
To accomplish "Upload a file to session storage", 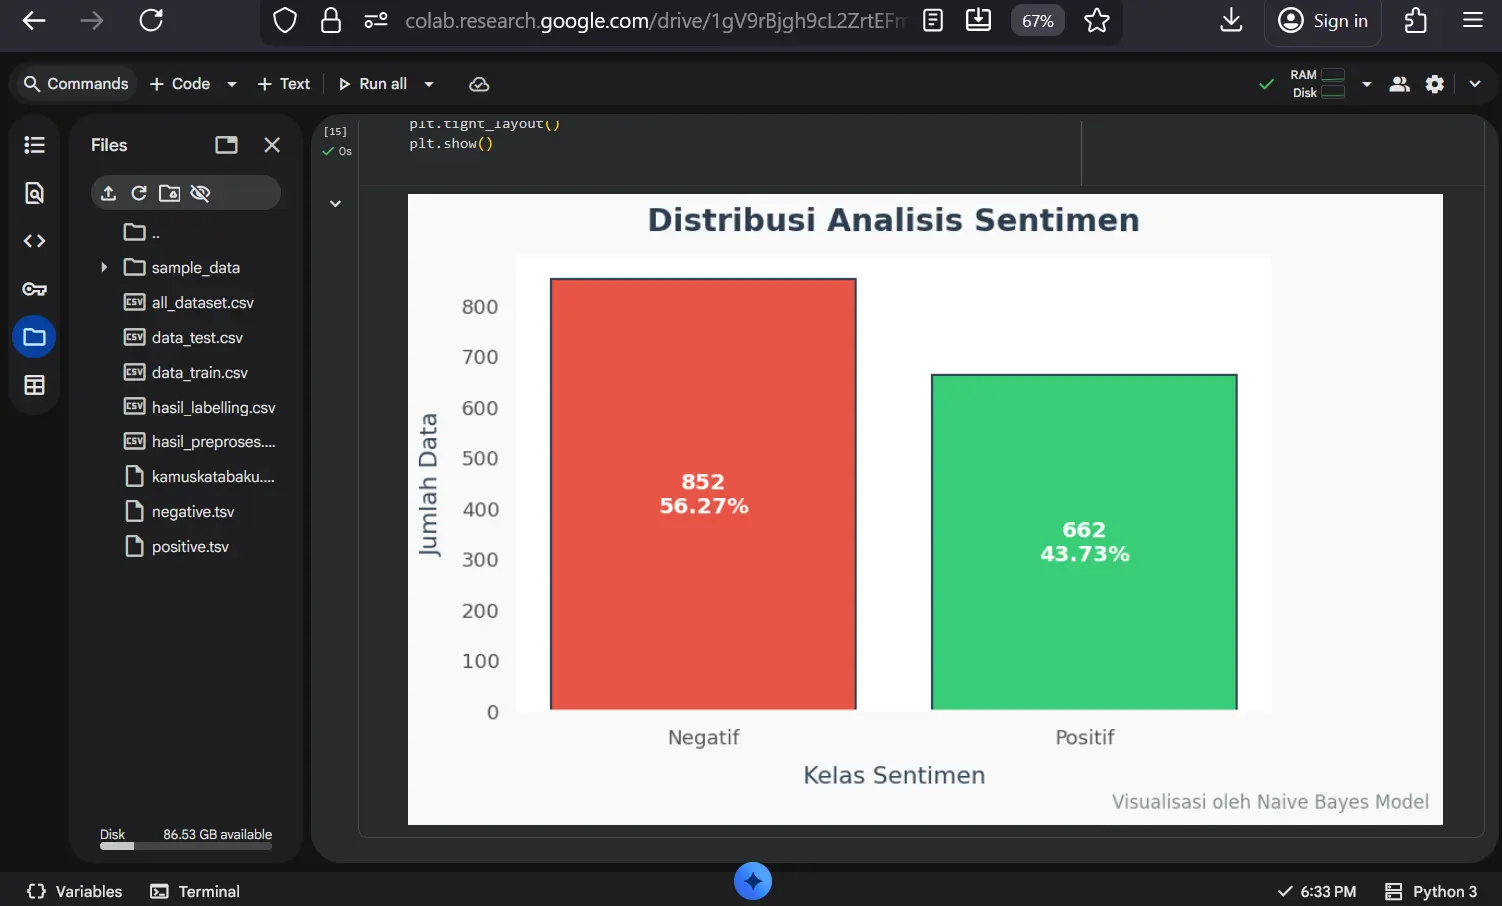I will (x=109, y=193).
